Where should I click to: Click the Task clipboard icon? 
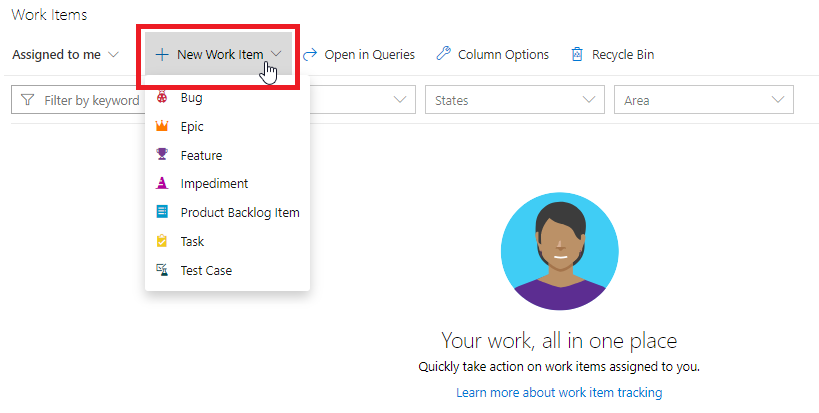162,241
